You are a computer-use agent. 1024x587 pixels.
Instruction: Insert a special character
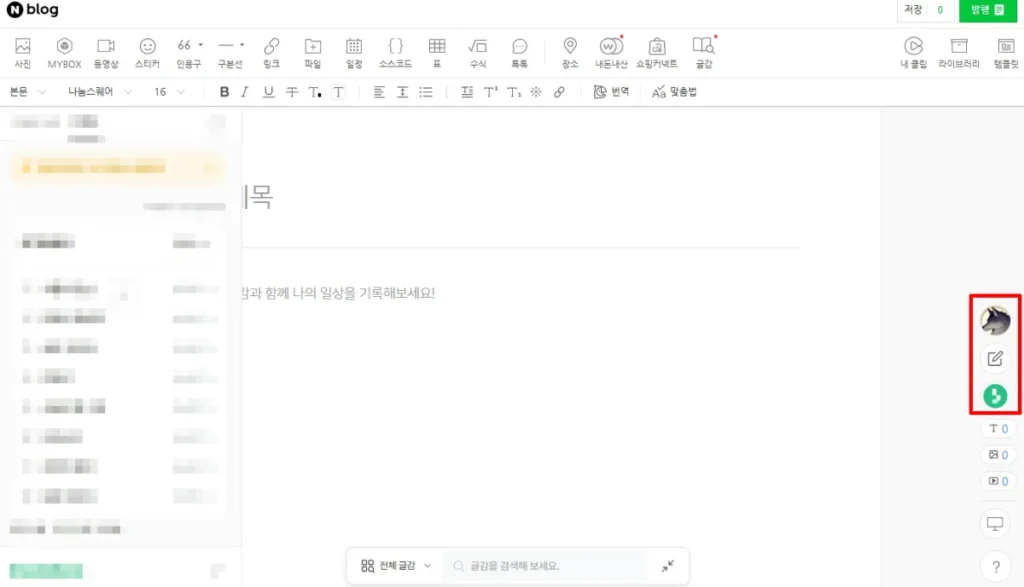536,92
